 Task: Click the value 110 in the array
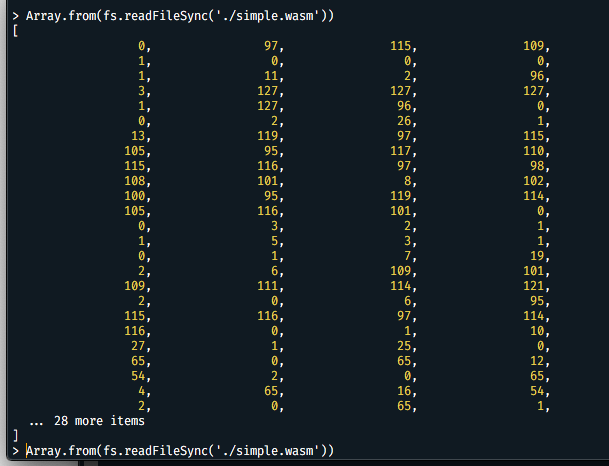[536, 150]
